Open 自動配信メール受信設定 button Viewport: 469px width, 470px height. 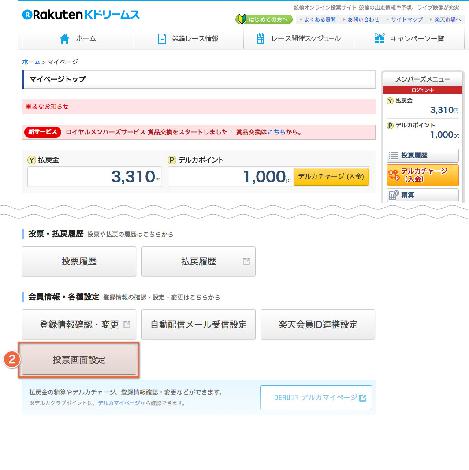(x=198, y=324)
